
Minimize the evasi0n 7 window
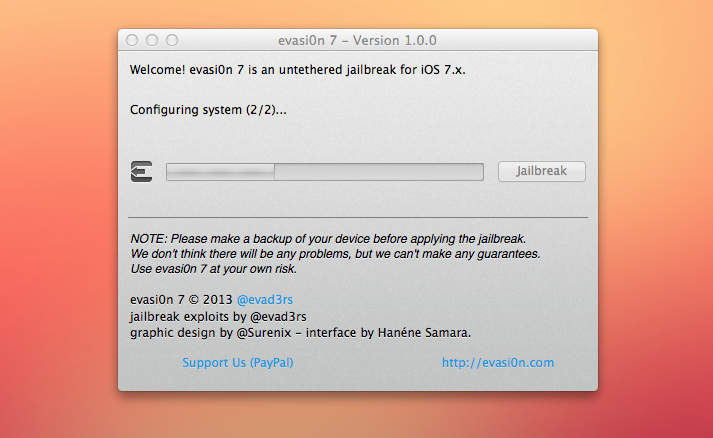(152, 40)
